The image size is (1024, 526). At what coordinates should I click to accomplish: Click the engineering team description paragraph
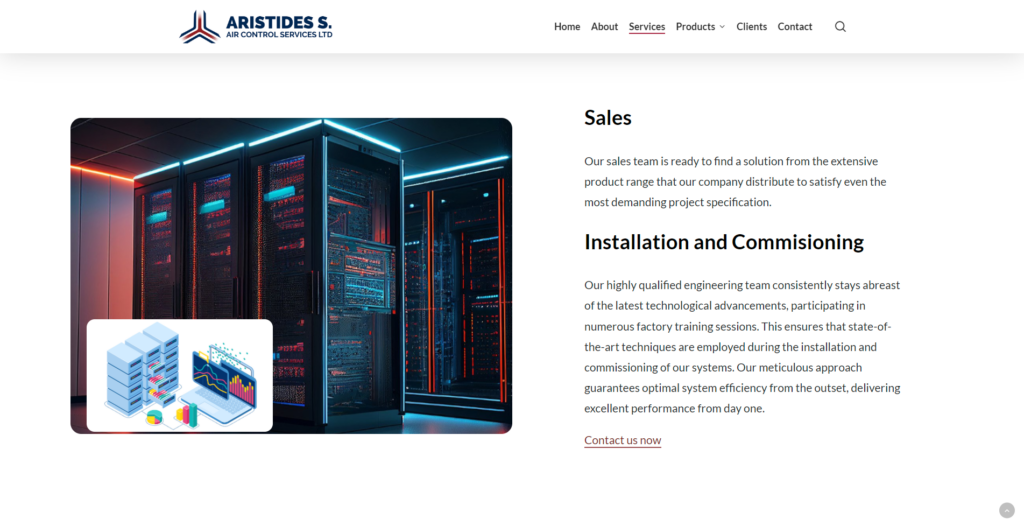pos(741,346)
